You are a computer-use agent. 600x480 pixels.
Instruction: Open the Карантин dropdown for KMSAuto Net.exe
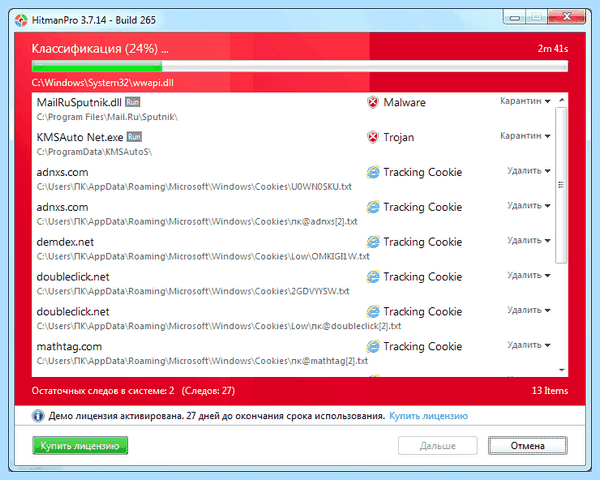(x=525, y=136)
